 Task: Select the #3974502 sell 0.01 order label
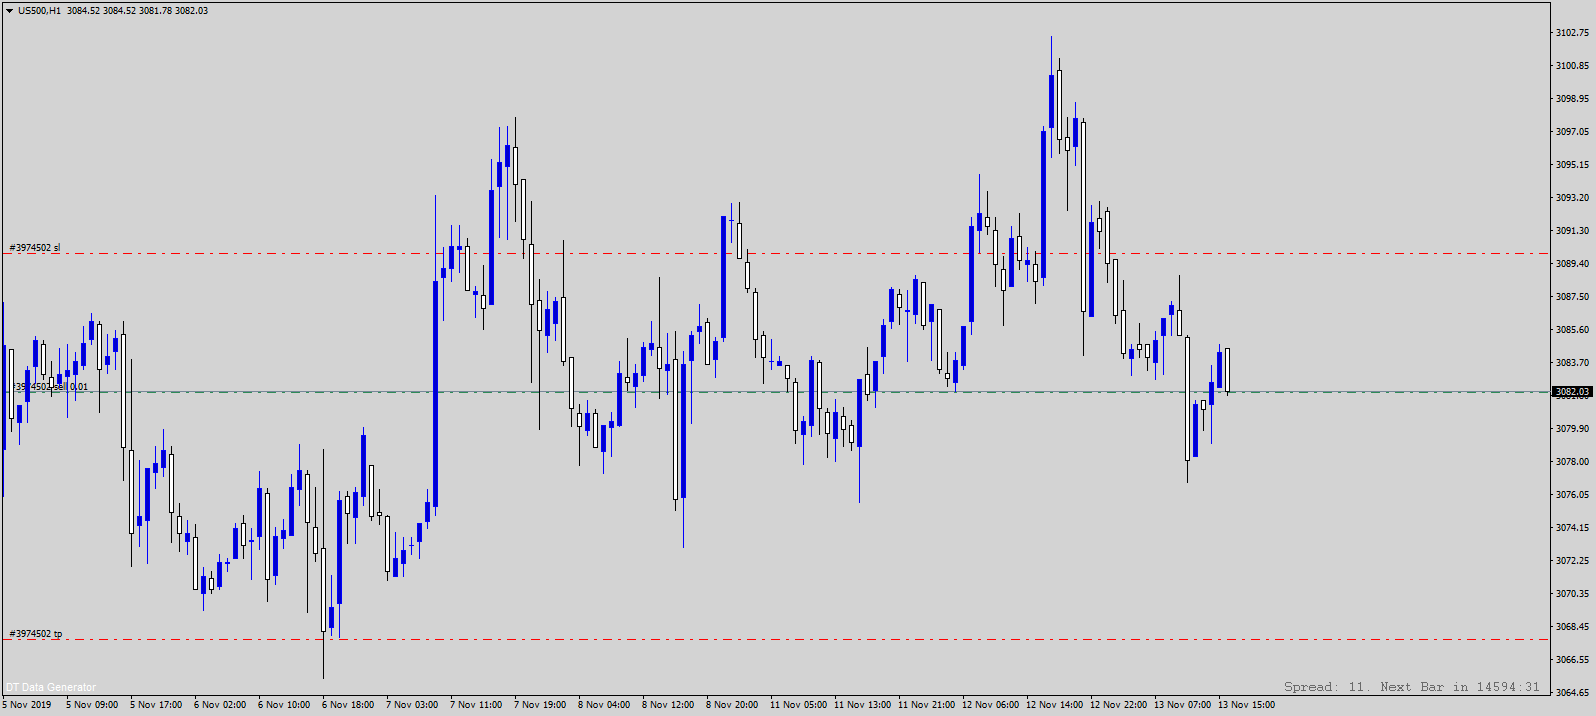point(51,387)
